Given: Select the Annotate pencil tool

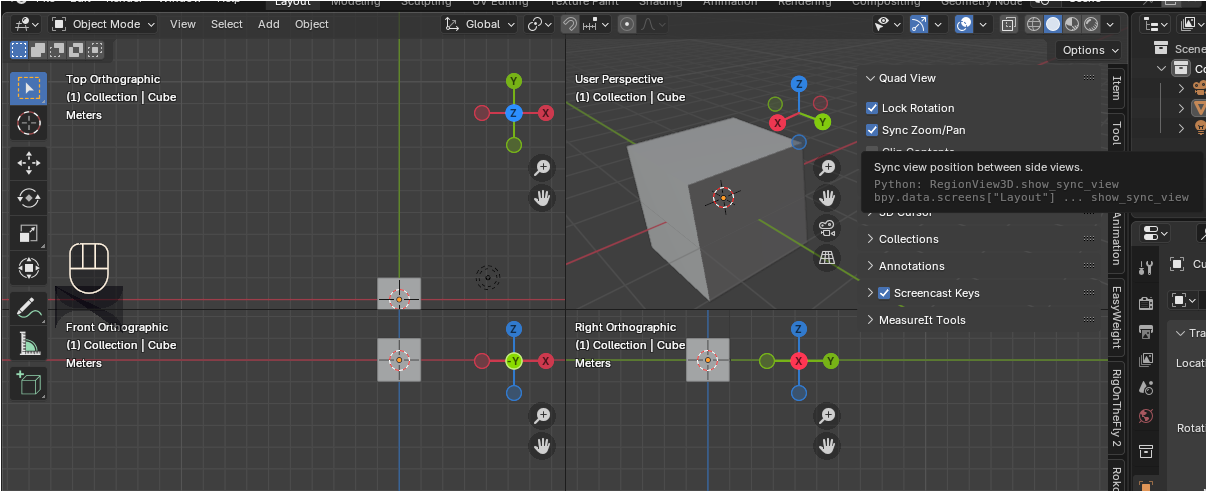Looking at the screenshot, I should (29, 308).
